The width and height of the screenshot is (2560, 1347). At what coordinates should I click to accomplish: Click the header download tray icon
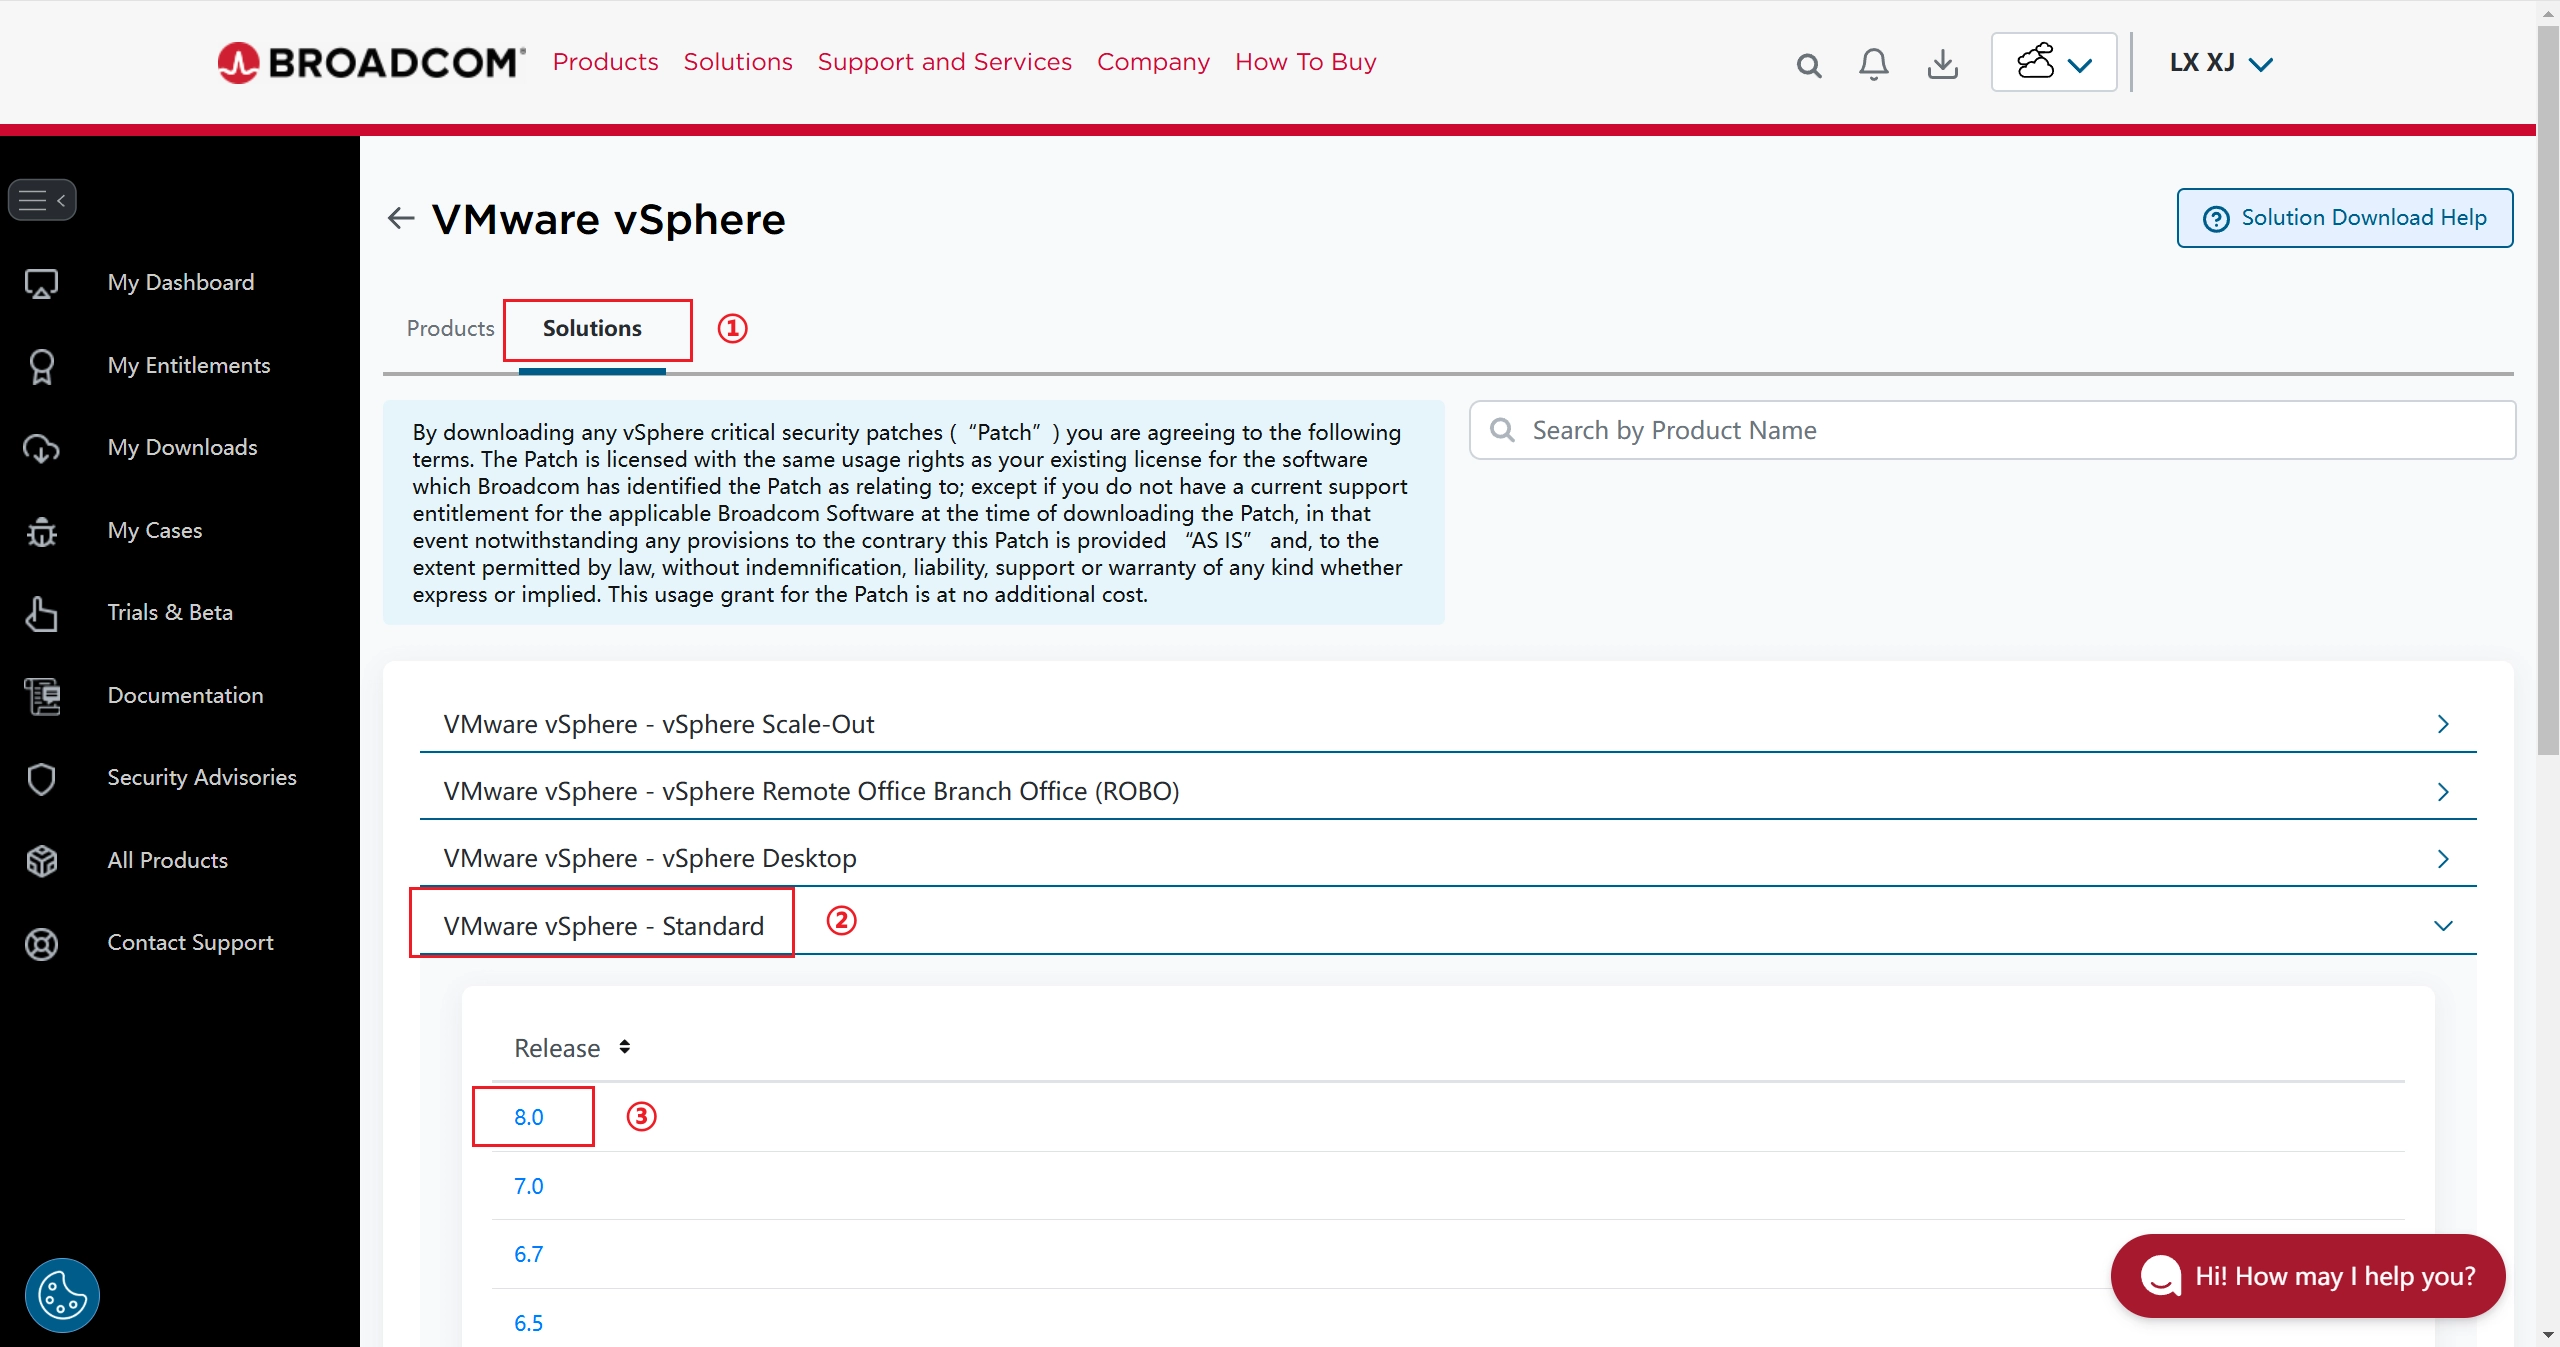pos(1942,65)
